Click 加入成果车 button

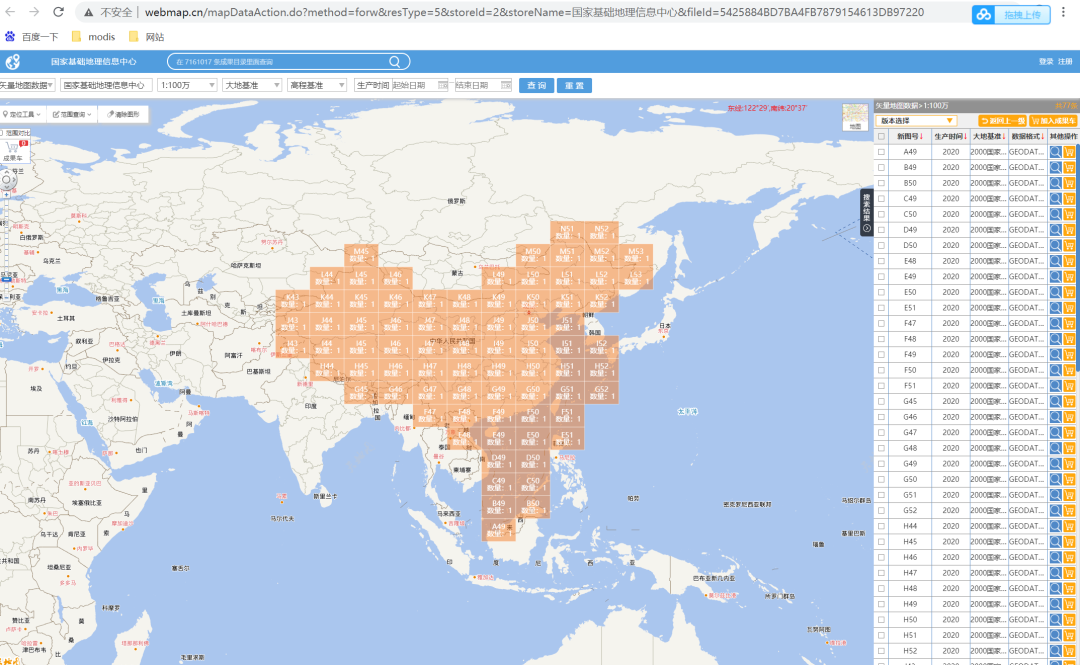(1053, 121)
